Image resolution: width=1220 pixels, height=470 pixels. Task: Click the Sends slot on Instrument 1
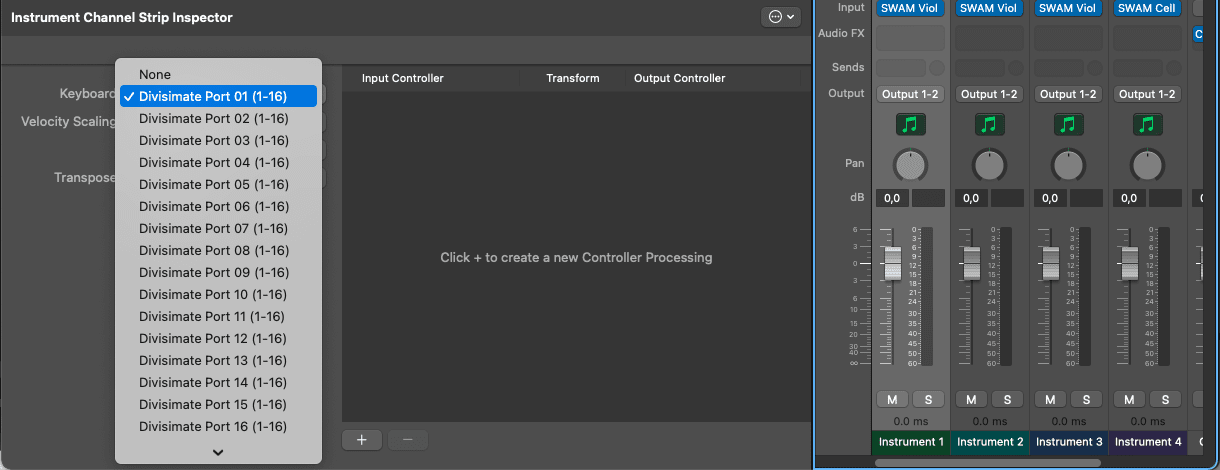[x=901, y=67]
